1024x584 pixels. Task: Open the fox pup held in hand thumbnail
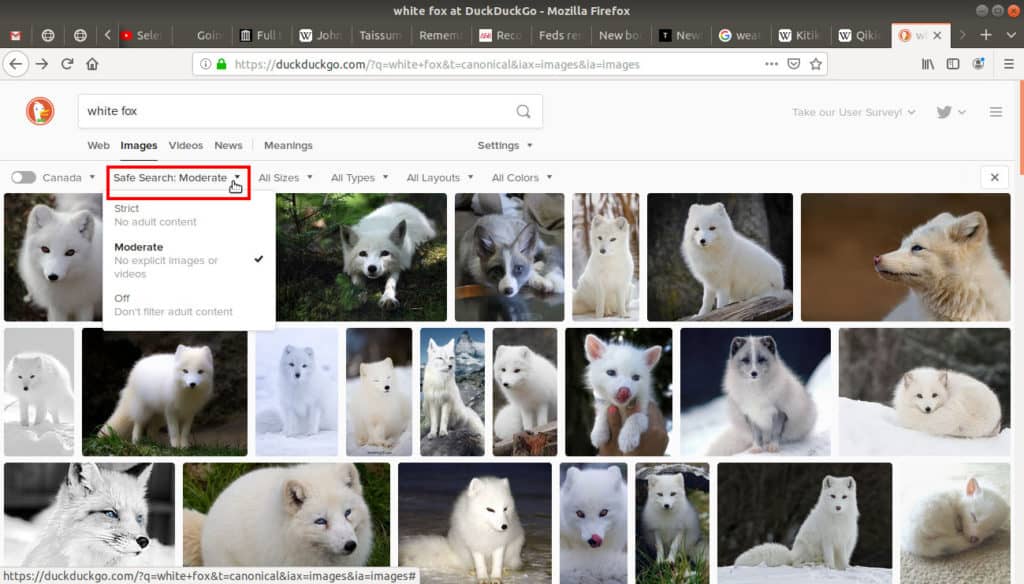coord(618,392)
